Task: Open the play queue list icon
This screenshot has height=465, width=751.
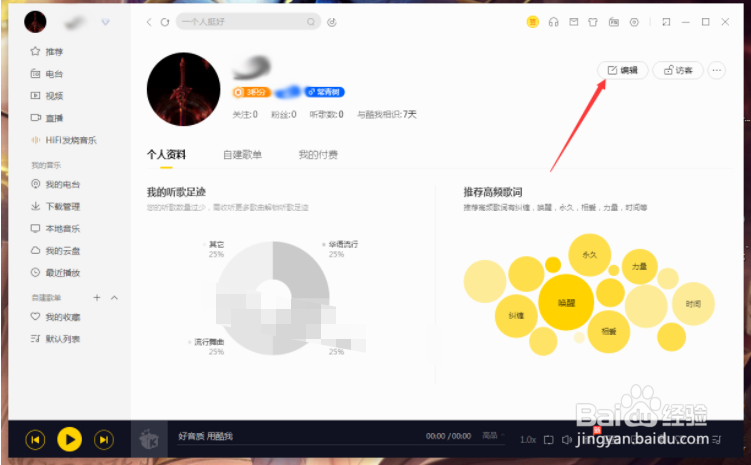Action: point(717,439)
